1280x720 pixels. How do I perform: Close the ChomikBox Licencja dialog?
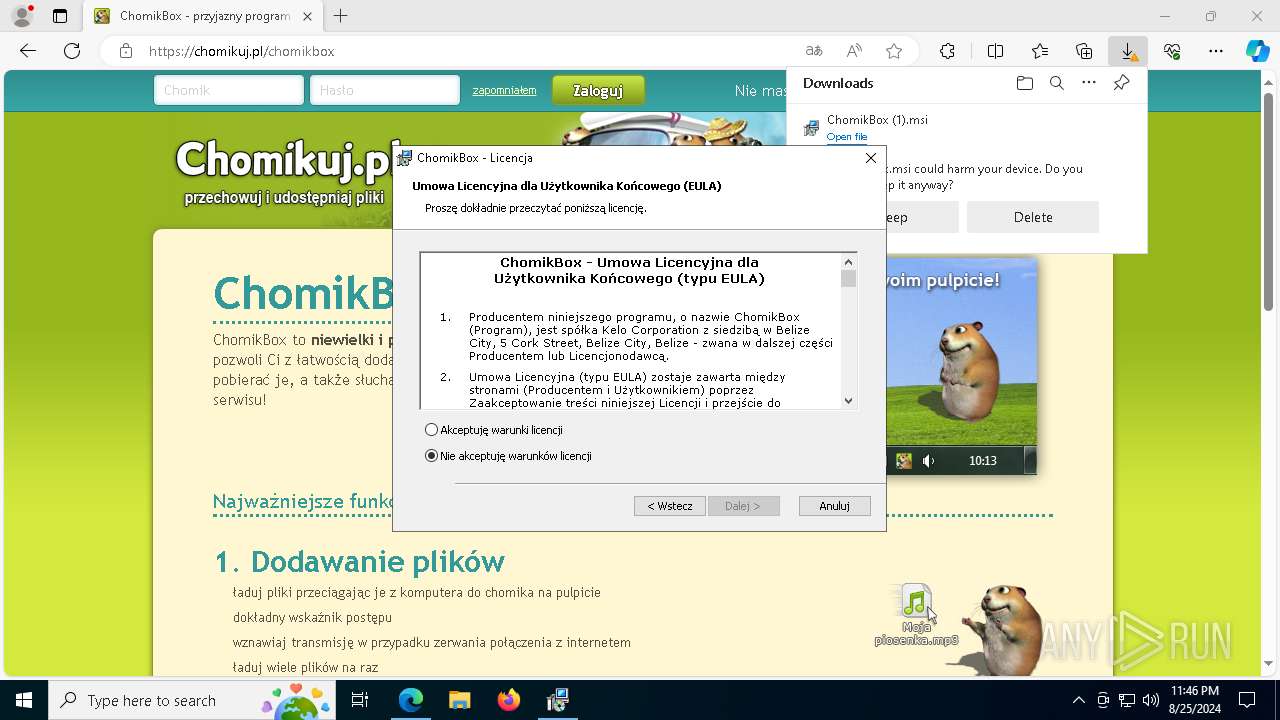pyautogui.click(x=870, y=158)
